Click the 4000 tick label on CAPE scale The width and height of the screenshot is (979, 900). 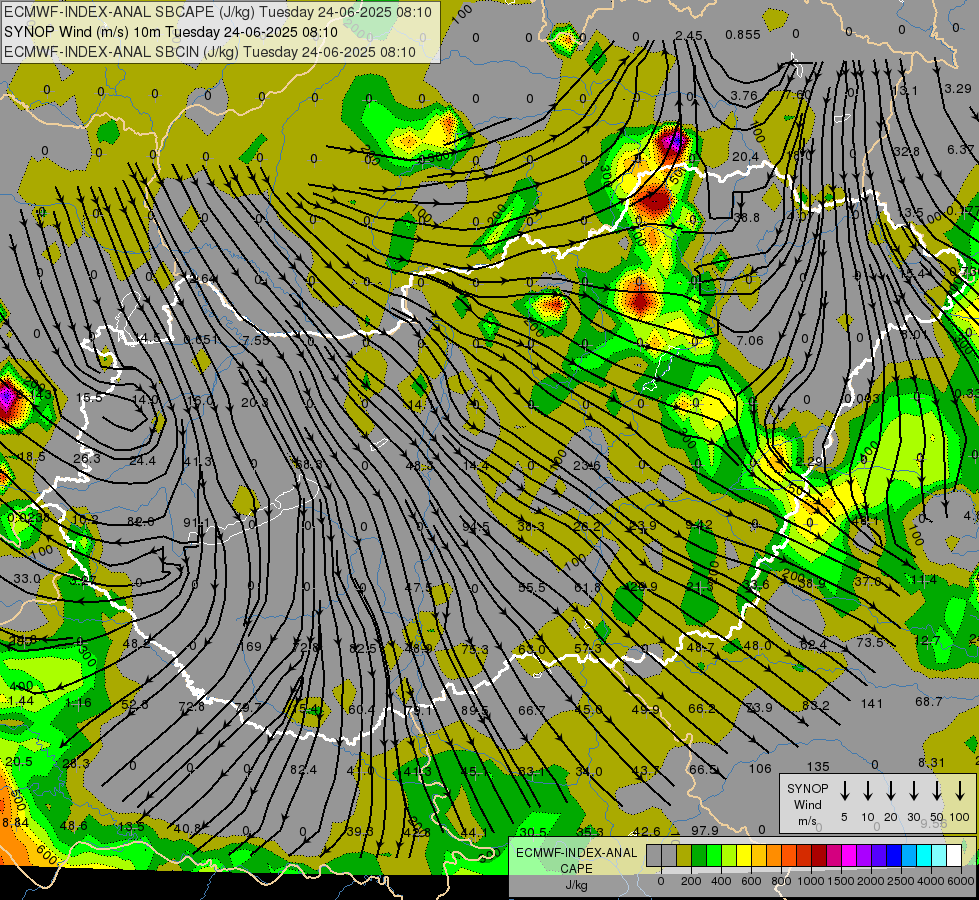tap(931, 881)
